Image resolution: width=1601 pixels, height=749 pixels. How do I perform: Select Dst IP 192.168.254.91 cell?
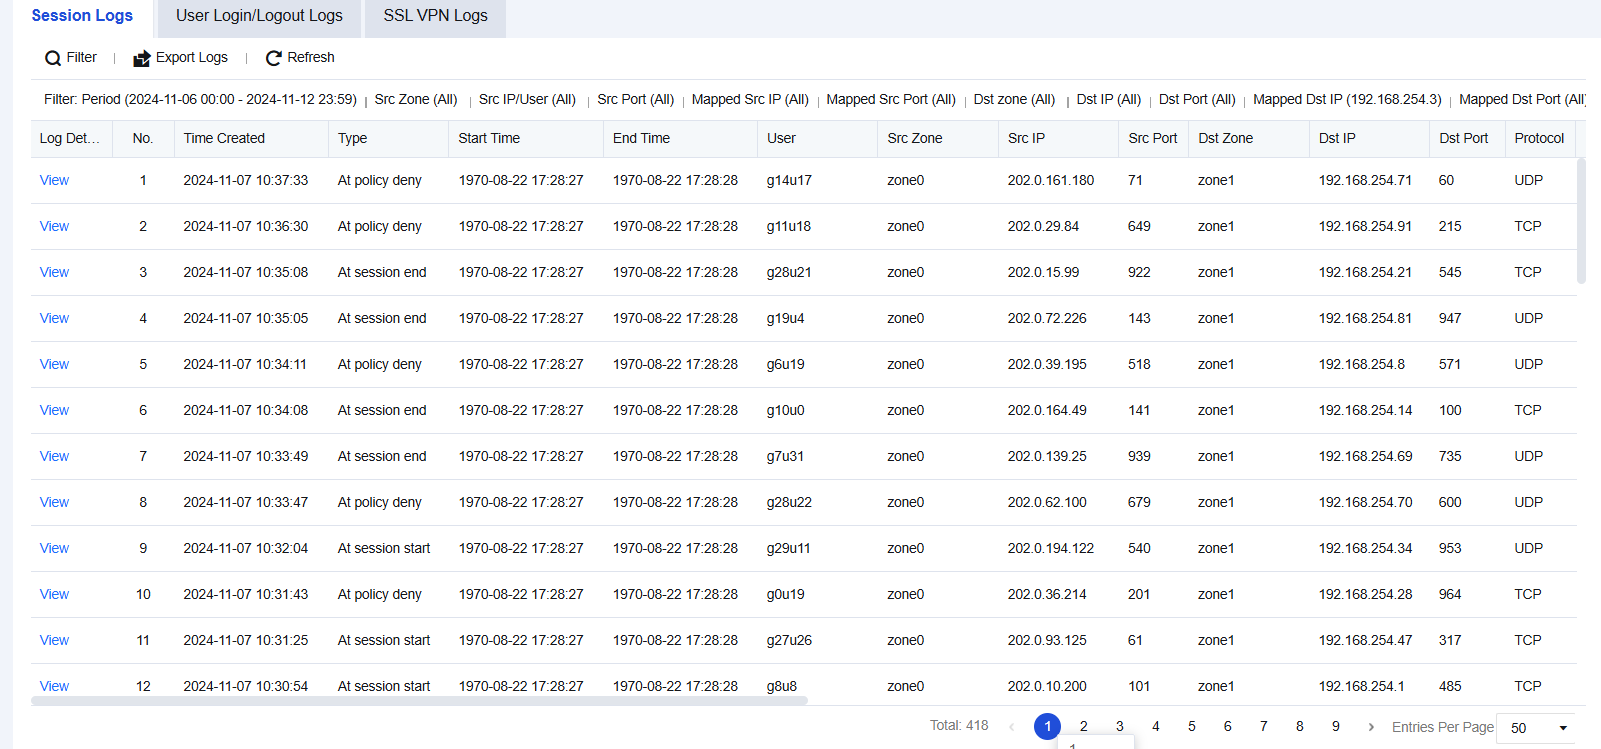[1365, 226]
